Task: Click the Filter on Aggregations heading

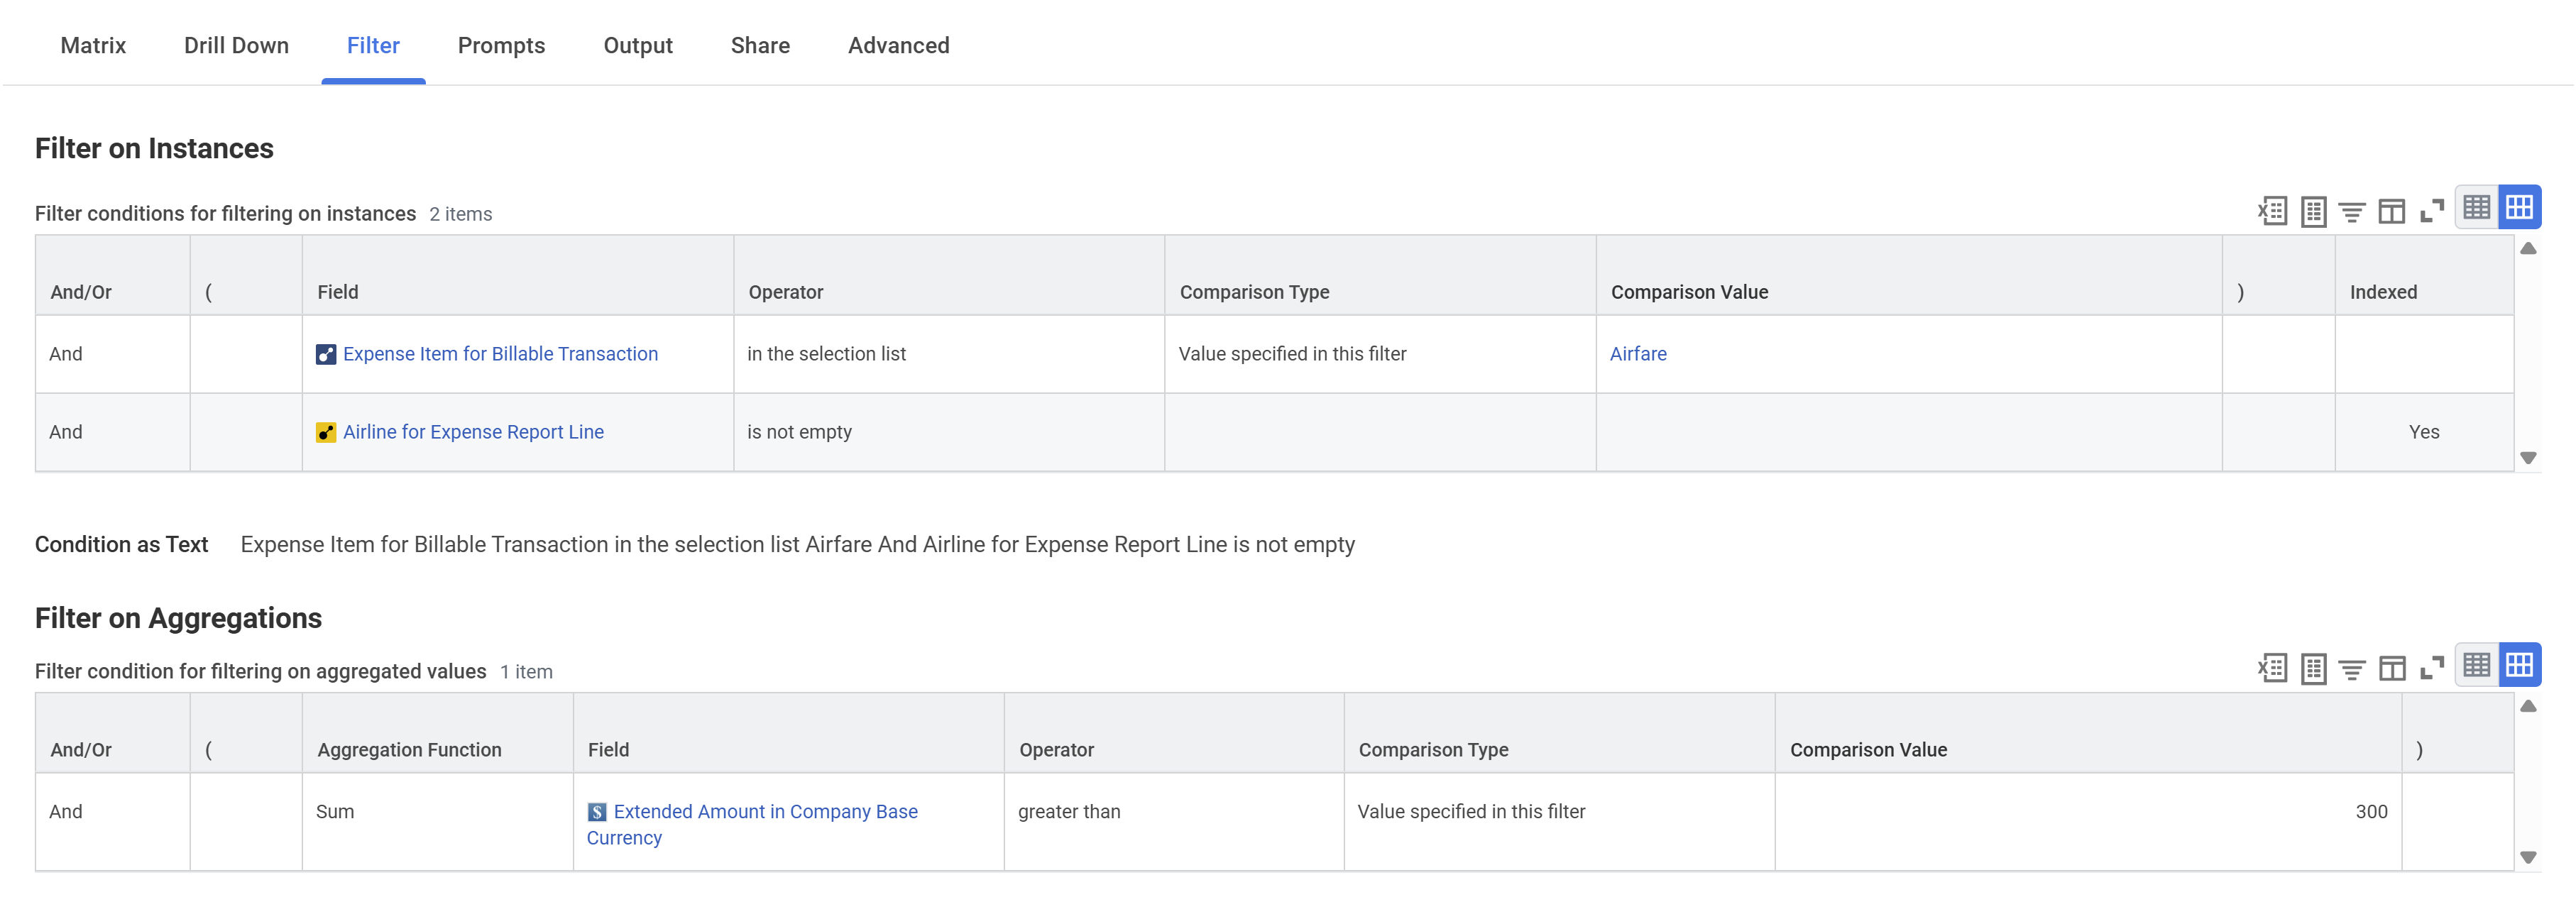Action: (x=178, y=618)
